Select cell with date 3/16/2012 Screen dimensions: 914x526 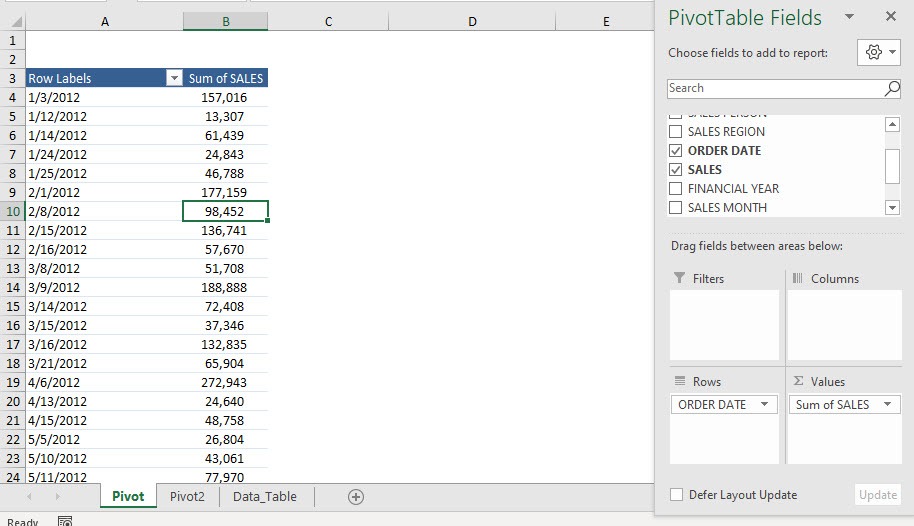pos(104,344)
